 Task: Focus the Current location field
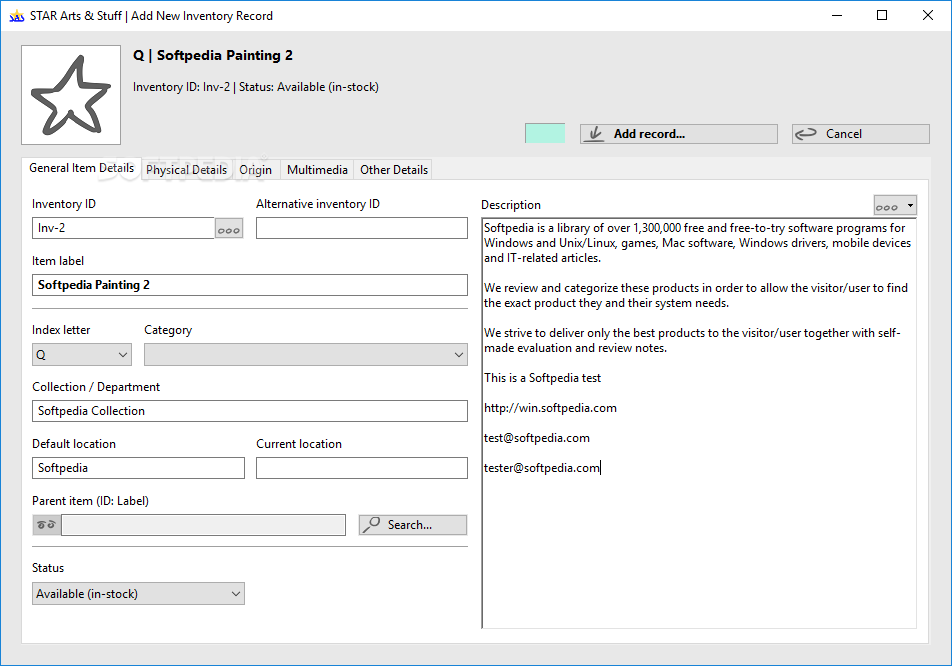pos(362,468)
